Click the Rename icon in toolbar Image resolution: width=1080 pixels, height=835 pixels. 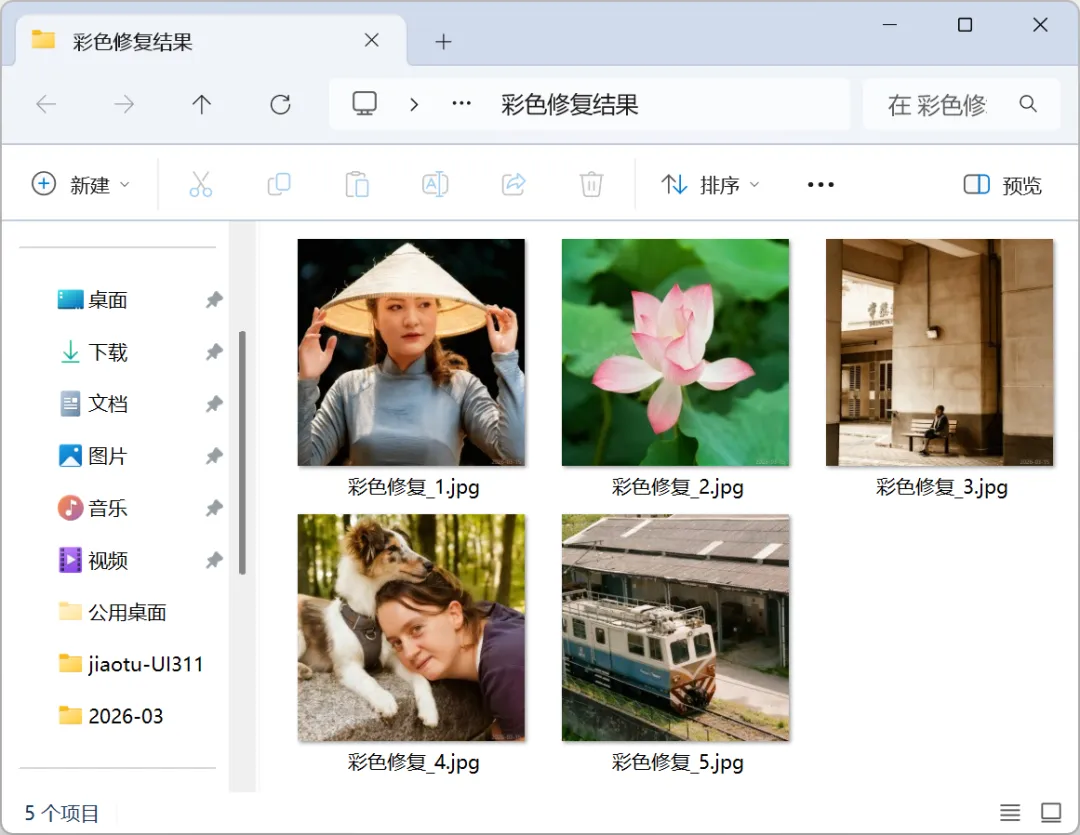point(435,185)
